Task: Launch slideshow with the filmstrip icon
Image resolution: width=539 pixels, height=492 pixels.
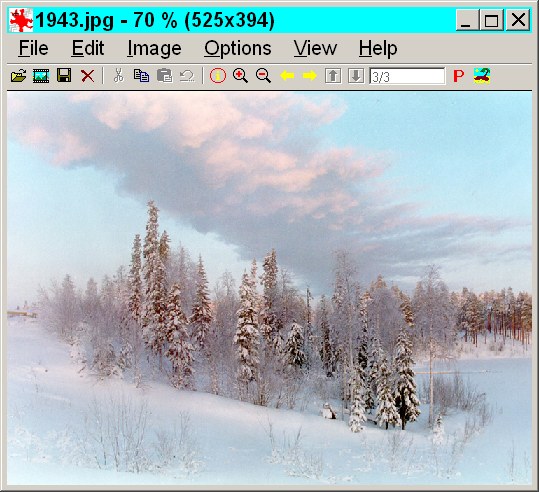Action: 41,76
